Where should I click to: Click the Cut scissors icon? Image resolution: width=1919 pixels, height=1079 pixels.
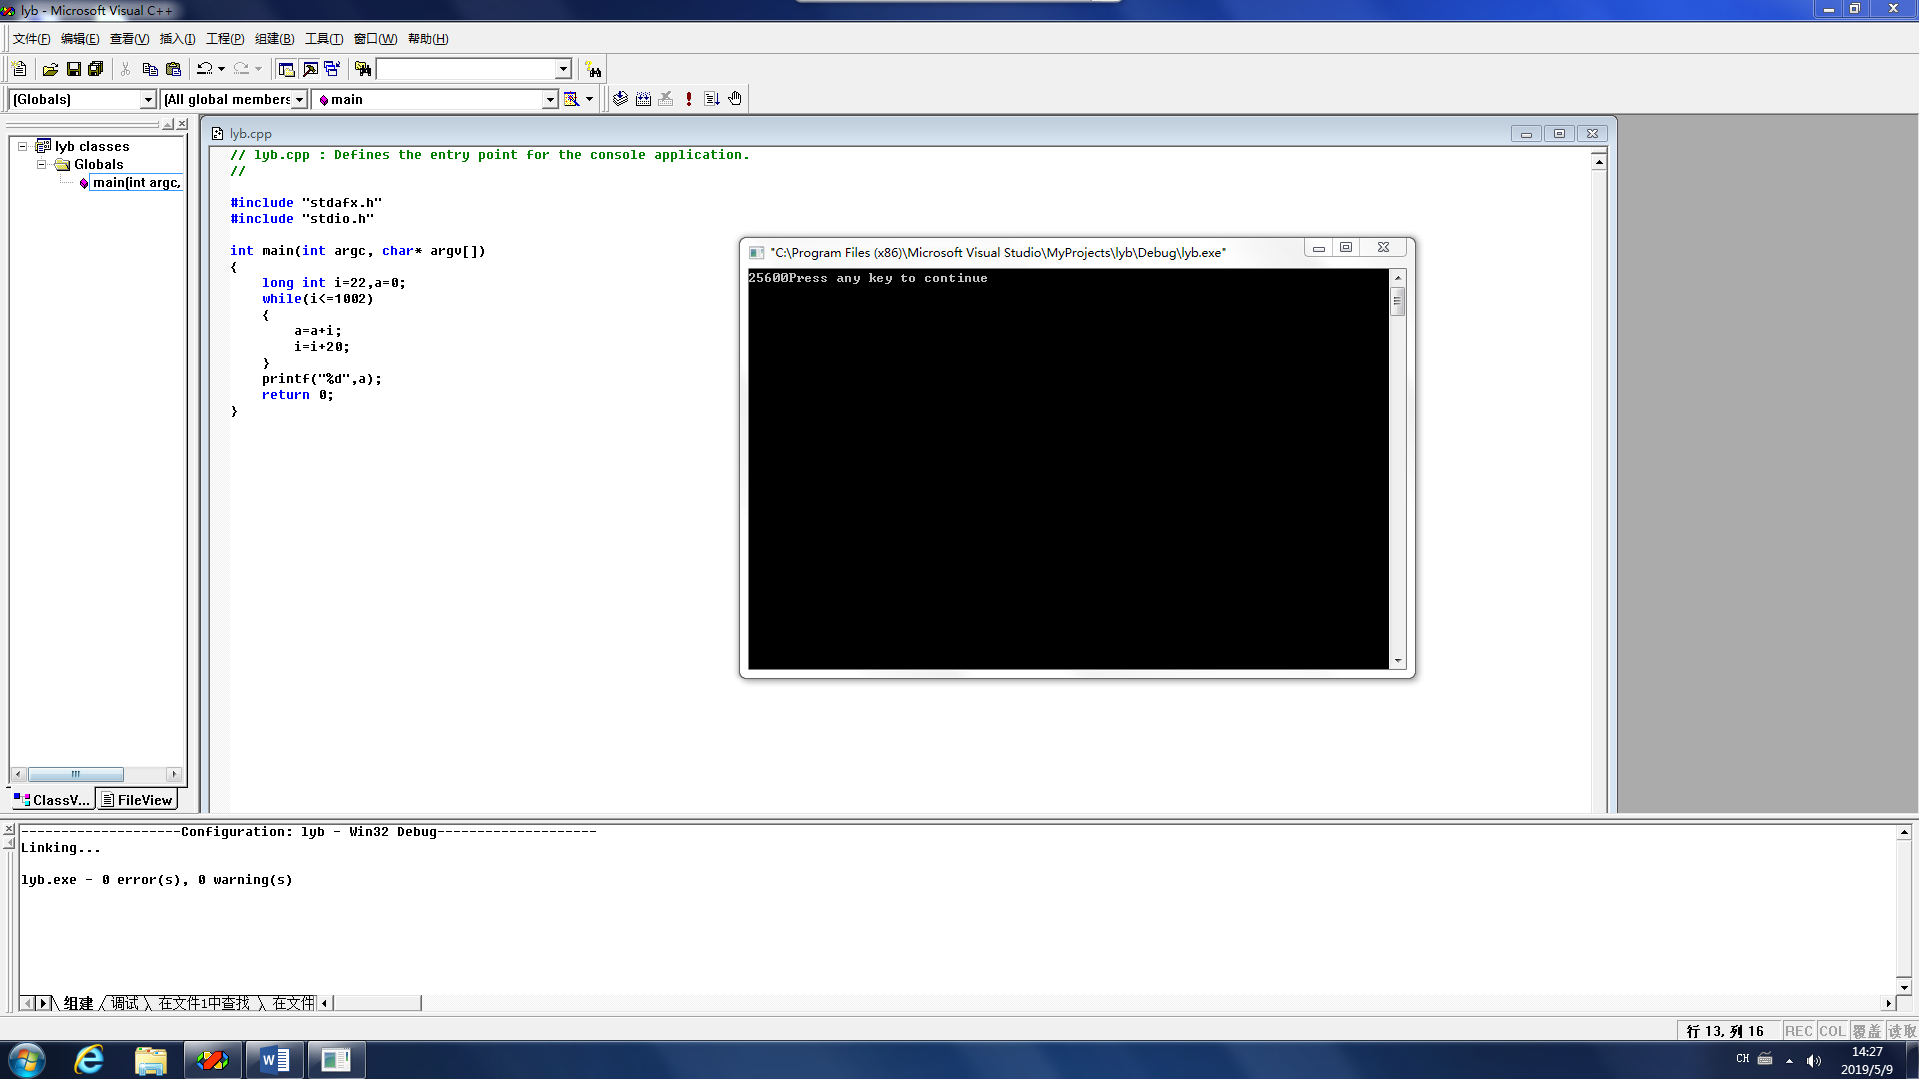coord(126,69)
